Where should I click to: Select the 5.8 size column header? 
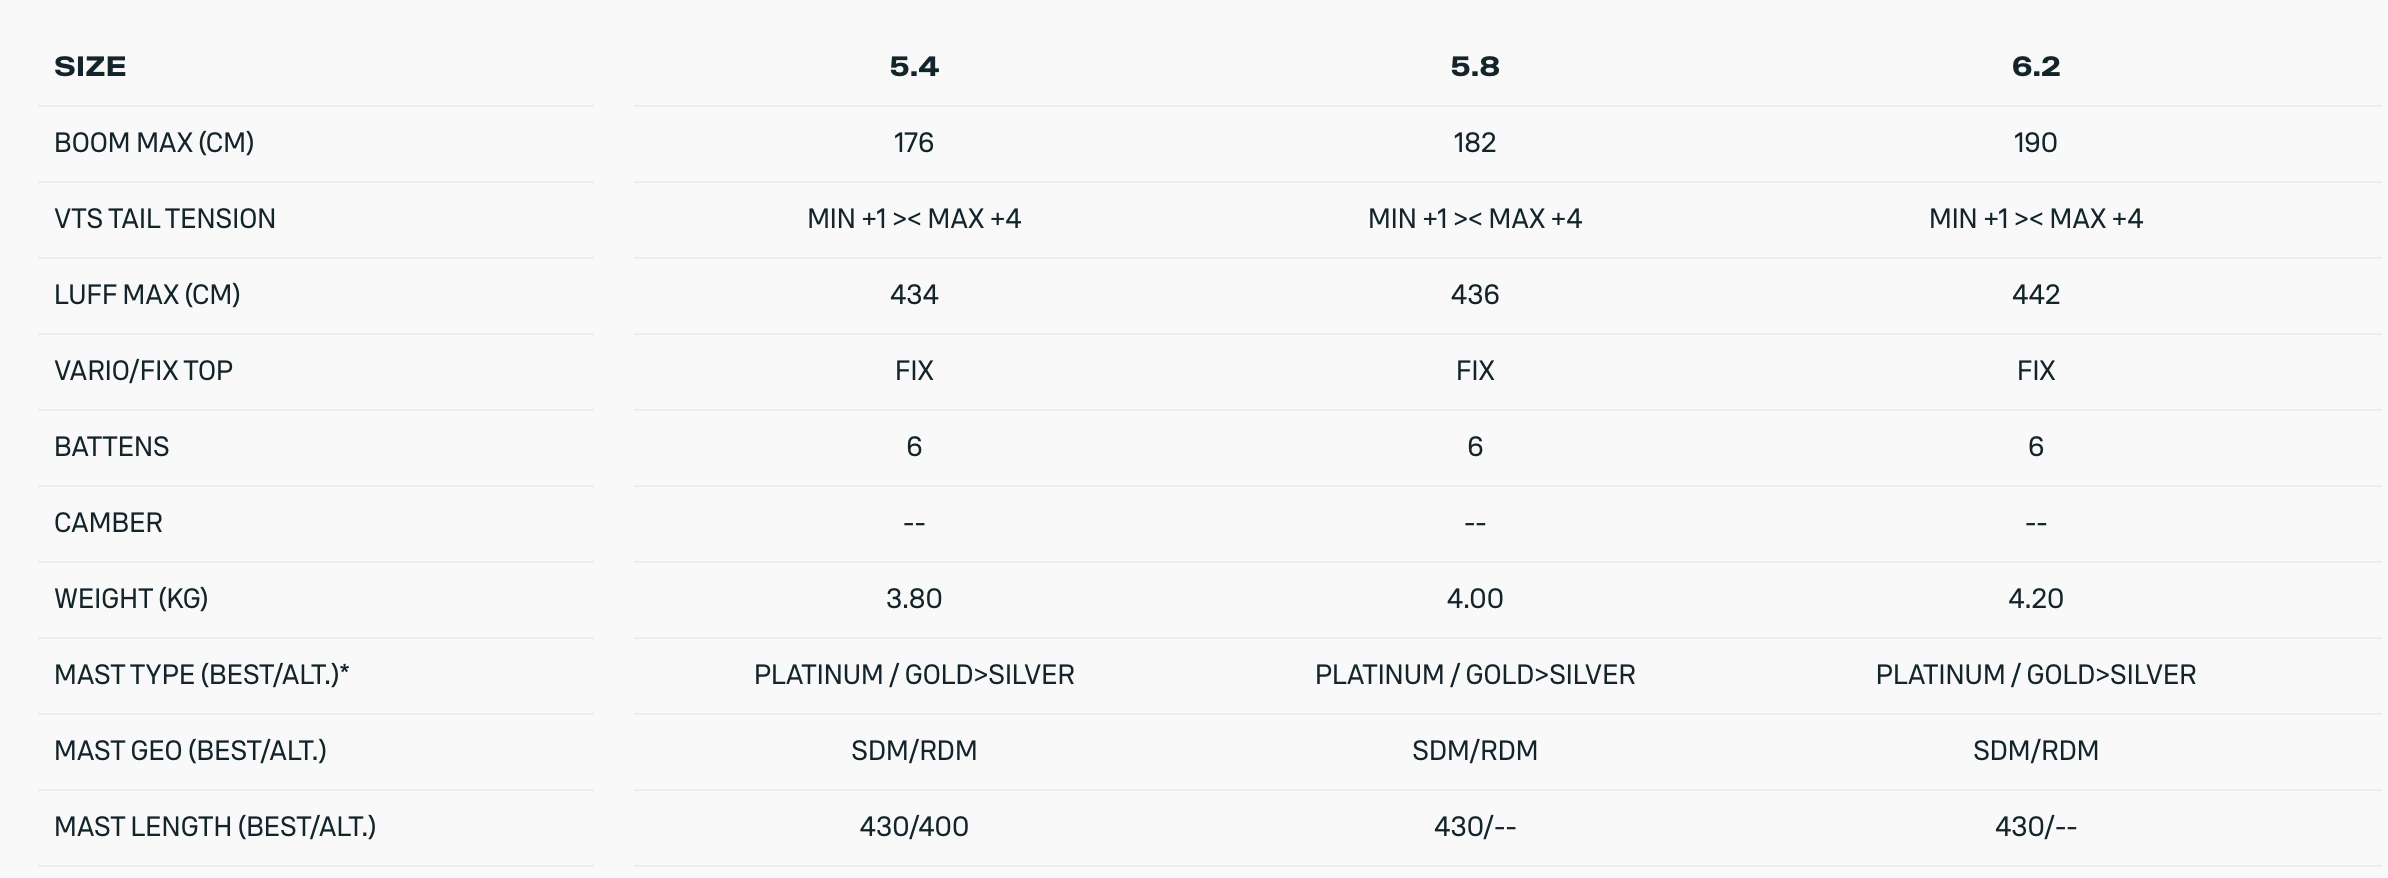[1475, 67]
